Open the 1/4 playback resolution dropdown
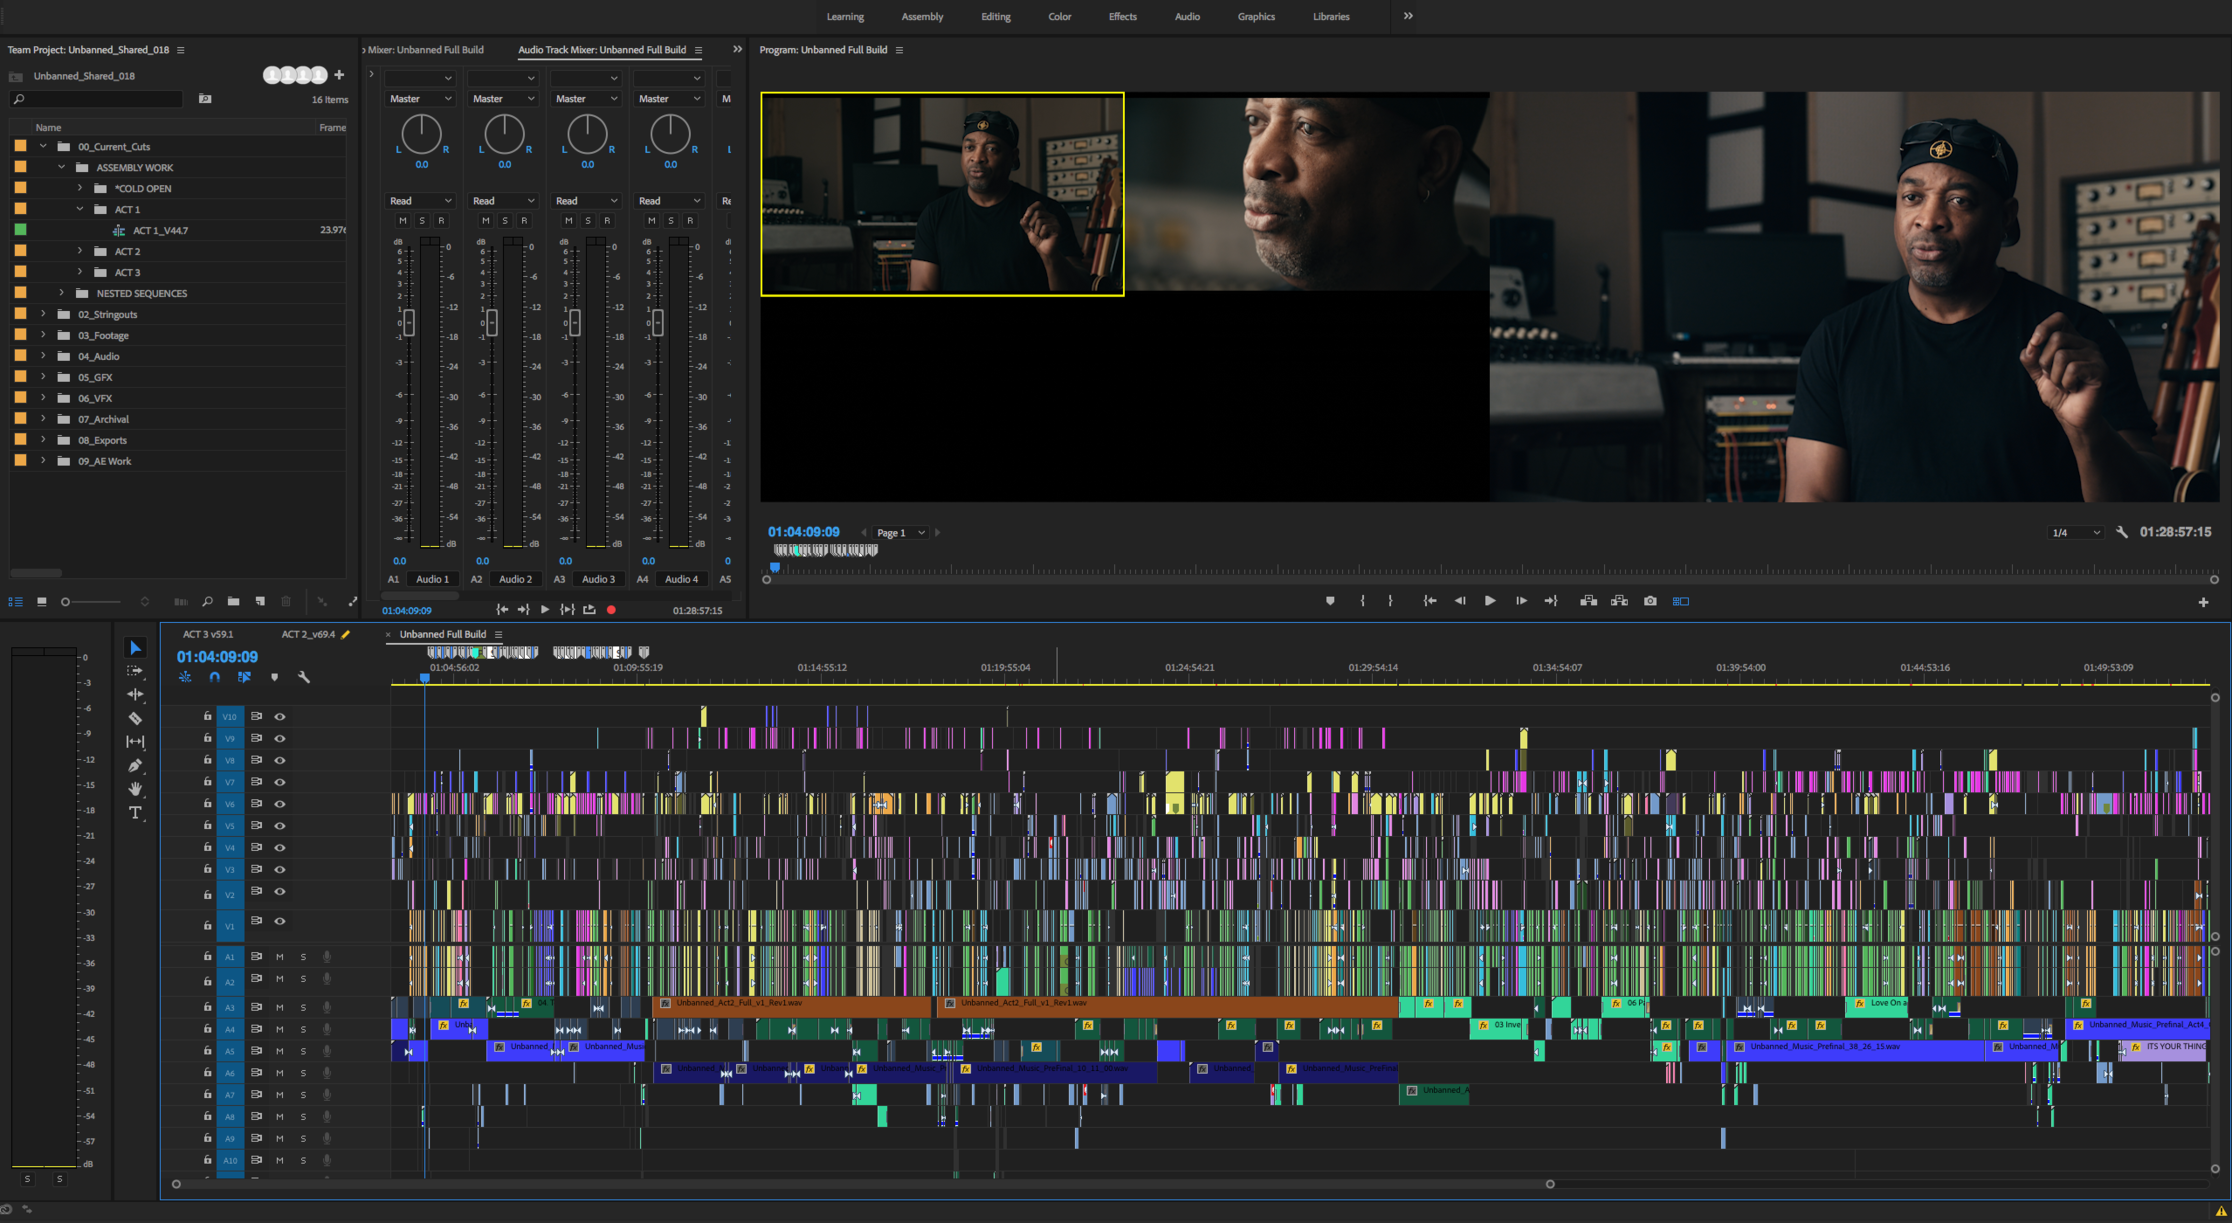Screen dimensions: 2232x1223 [2076, 533]
